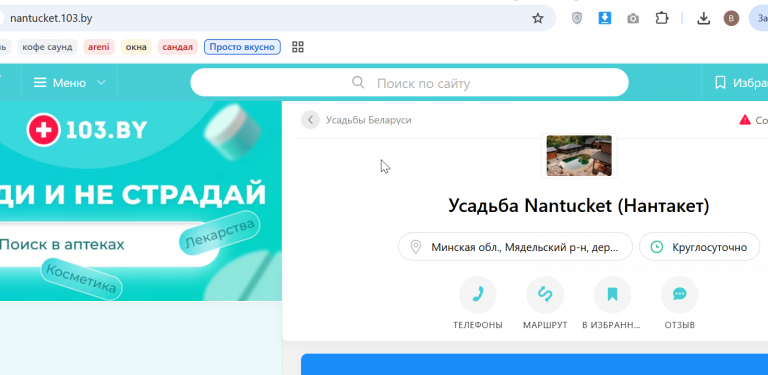Show browser downloads
The image size is (768, 375).
click(703, 19)
